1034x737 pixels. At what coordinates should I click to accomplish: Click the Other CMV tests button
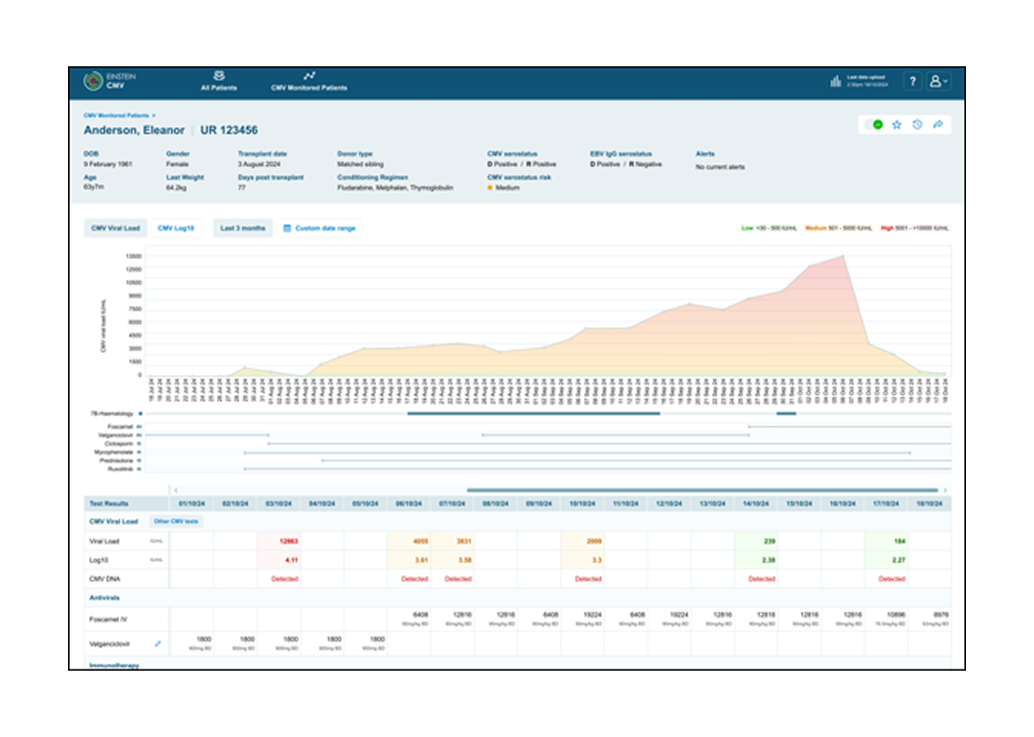[176, 521]
